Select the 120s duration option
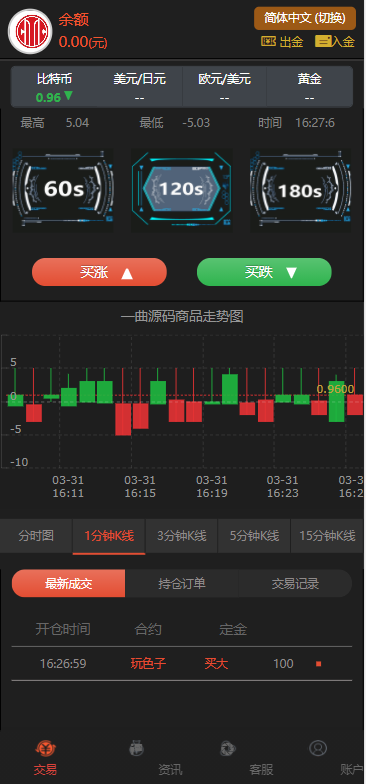The width and height of the screenshot is (366, 784). 182,190
